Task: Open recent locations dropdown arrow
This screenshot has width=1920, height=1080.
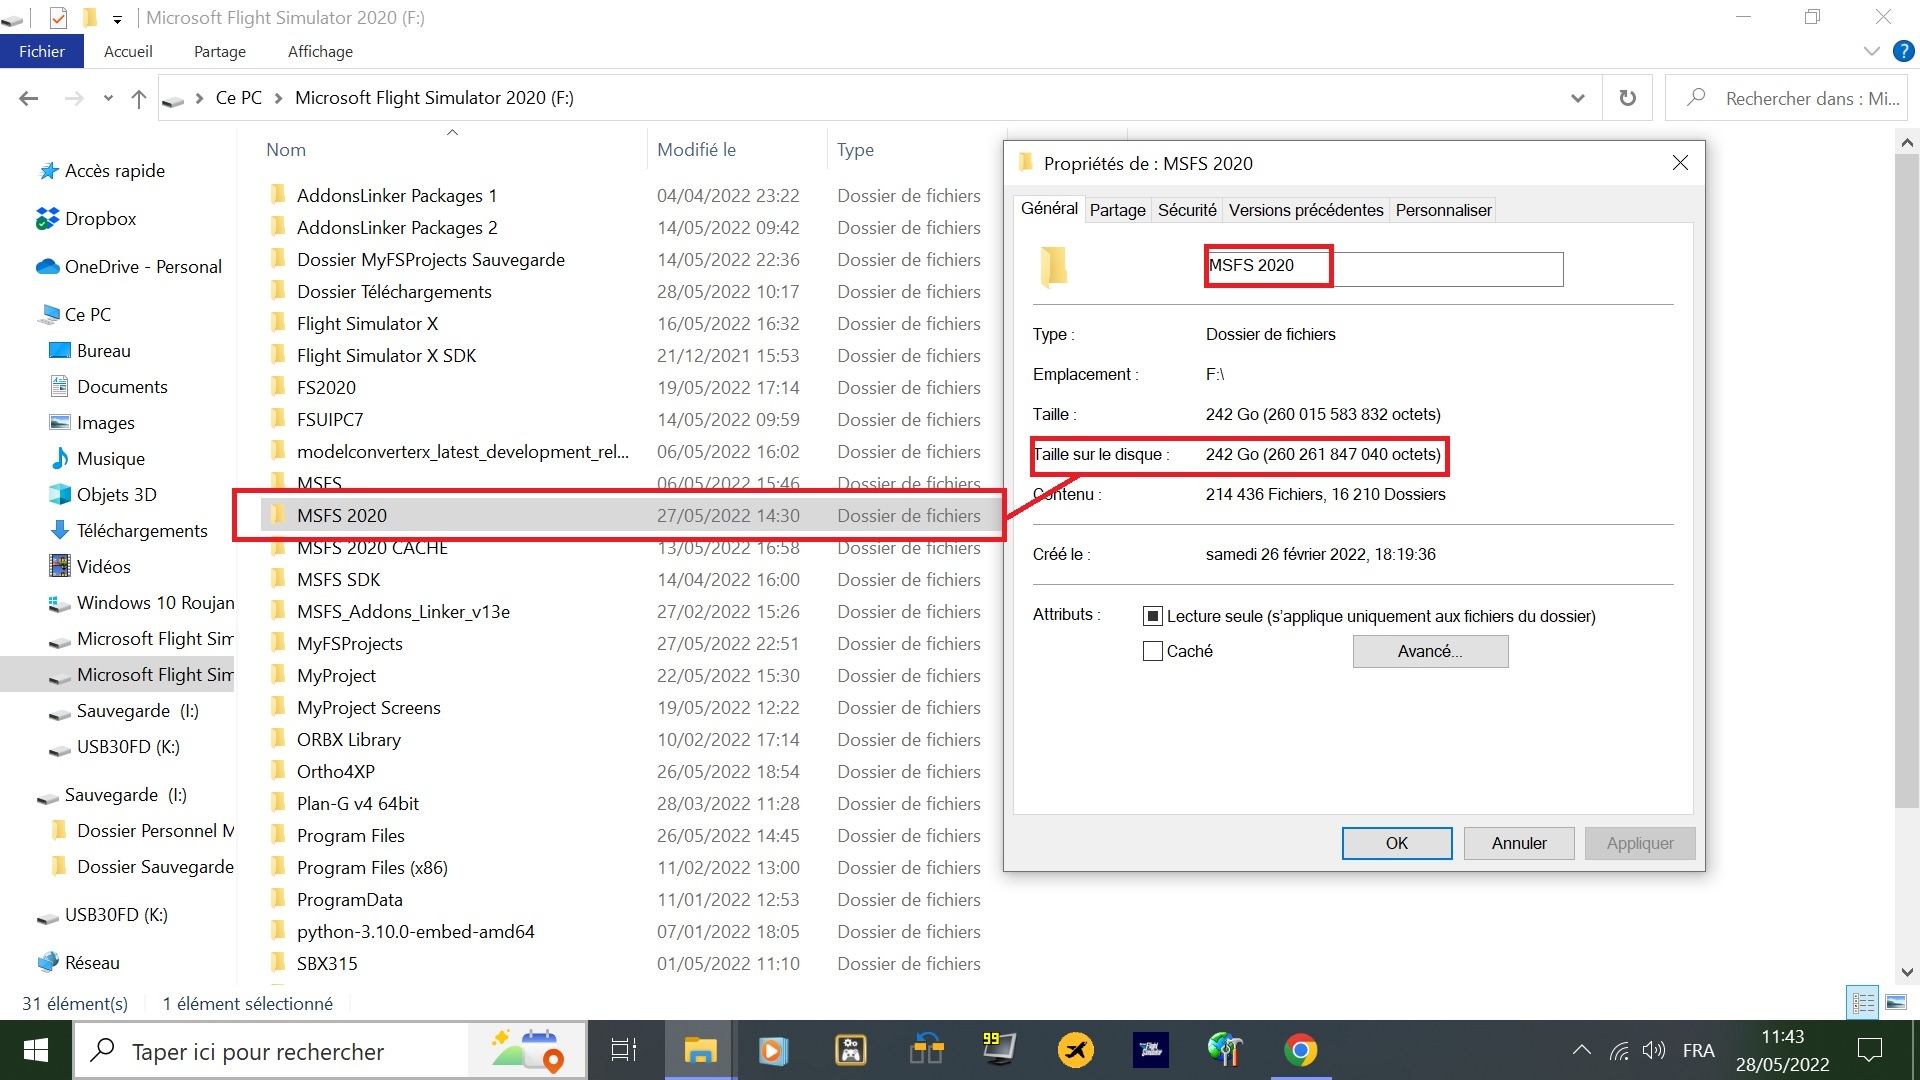Action: (x=108, y=98)
